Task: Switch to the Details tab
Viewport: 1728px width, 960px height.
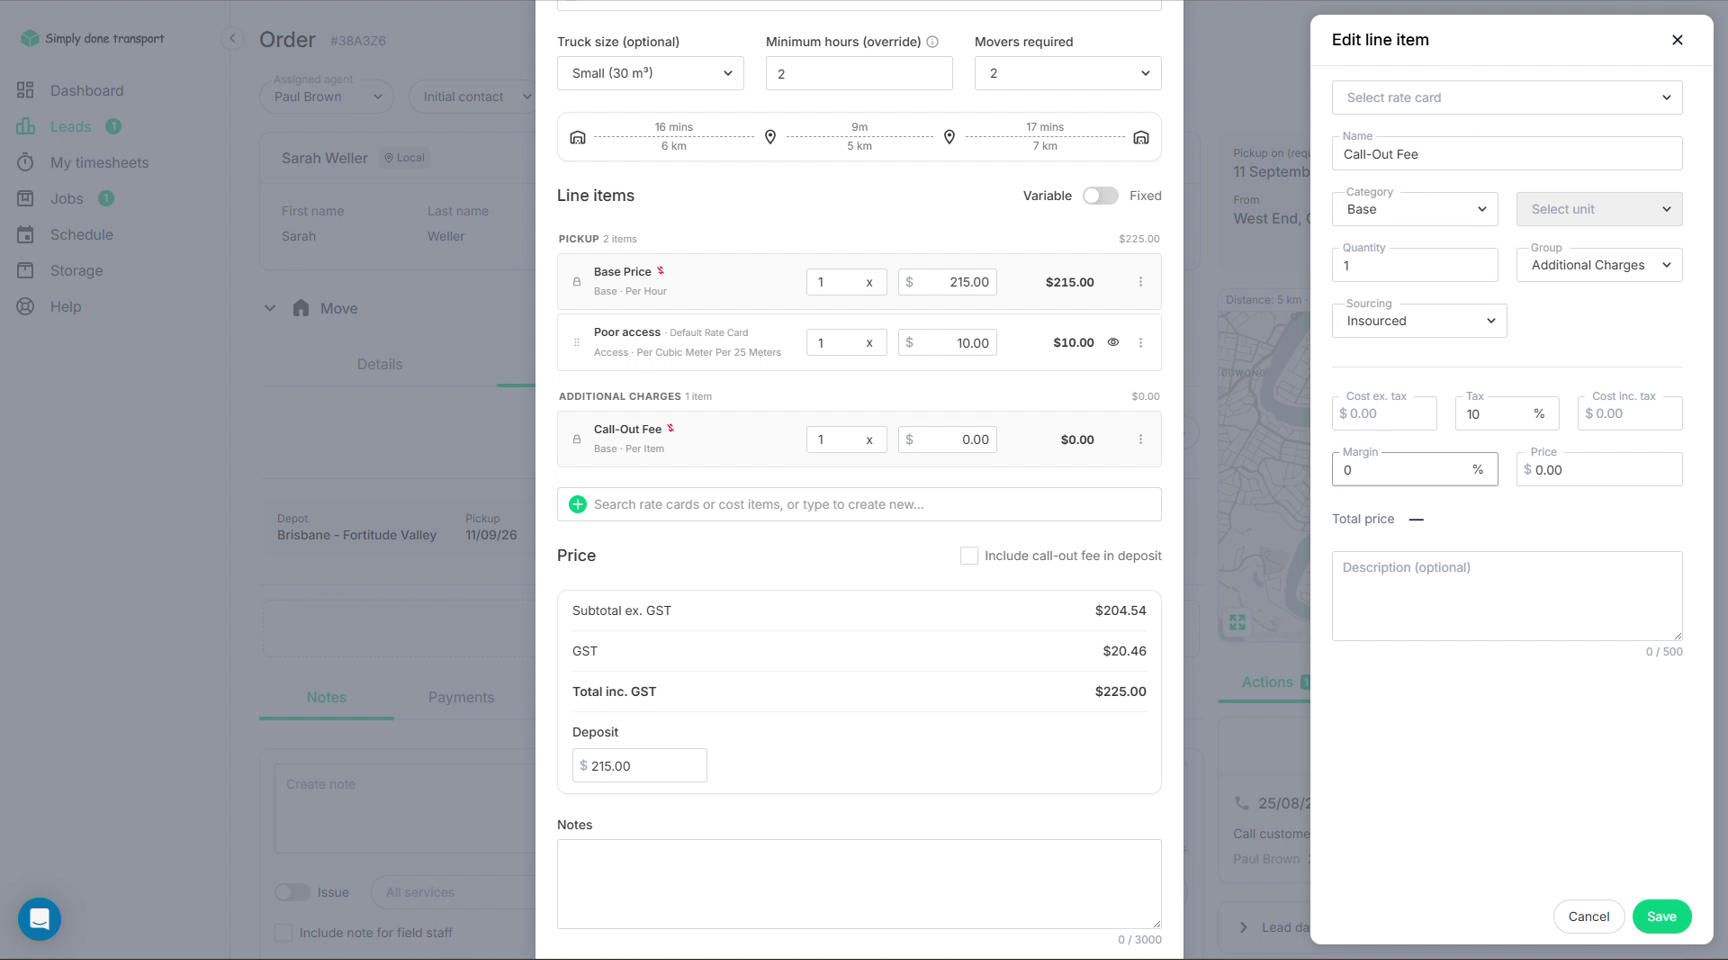Action: coord(380,364)
